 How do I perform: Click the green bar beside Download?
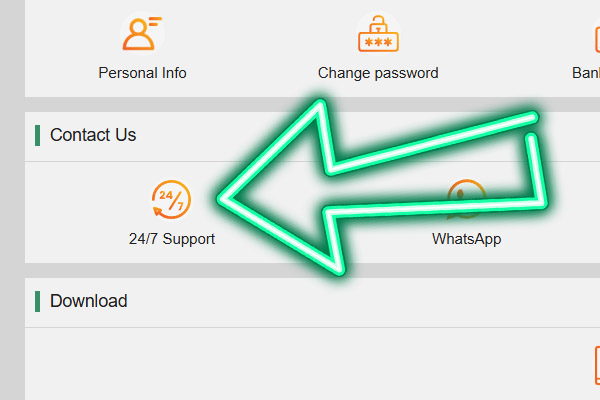[x=38, y=302]
